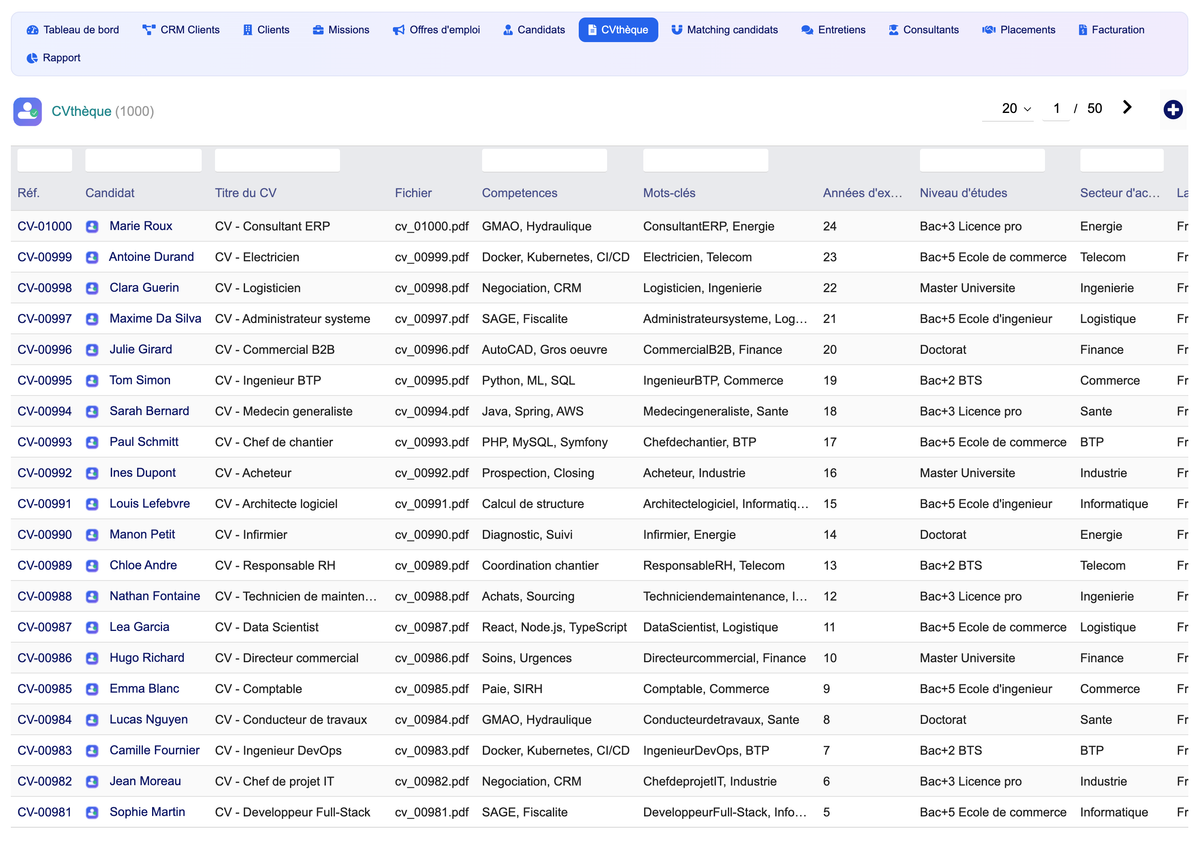Click candidate icon beside Clara Guerin
1200x861 pixels.
pyautogui.click(x=92, y=288)
